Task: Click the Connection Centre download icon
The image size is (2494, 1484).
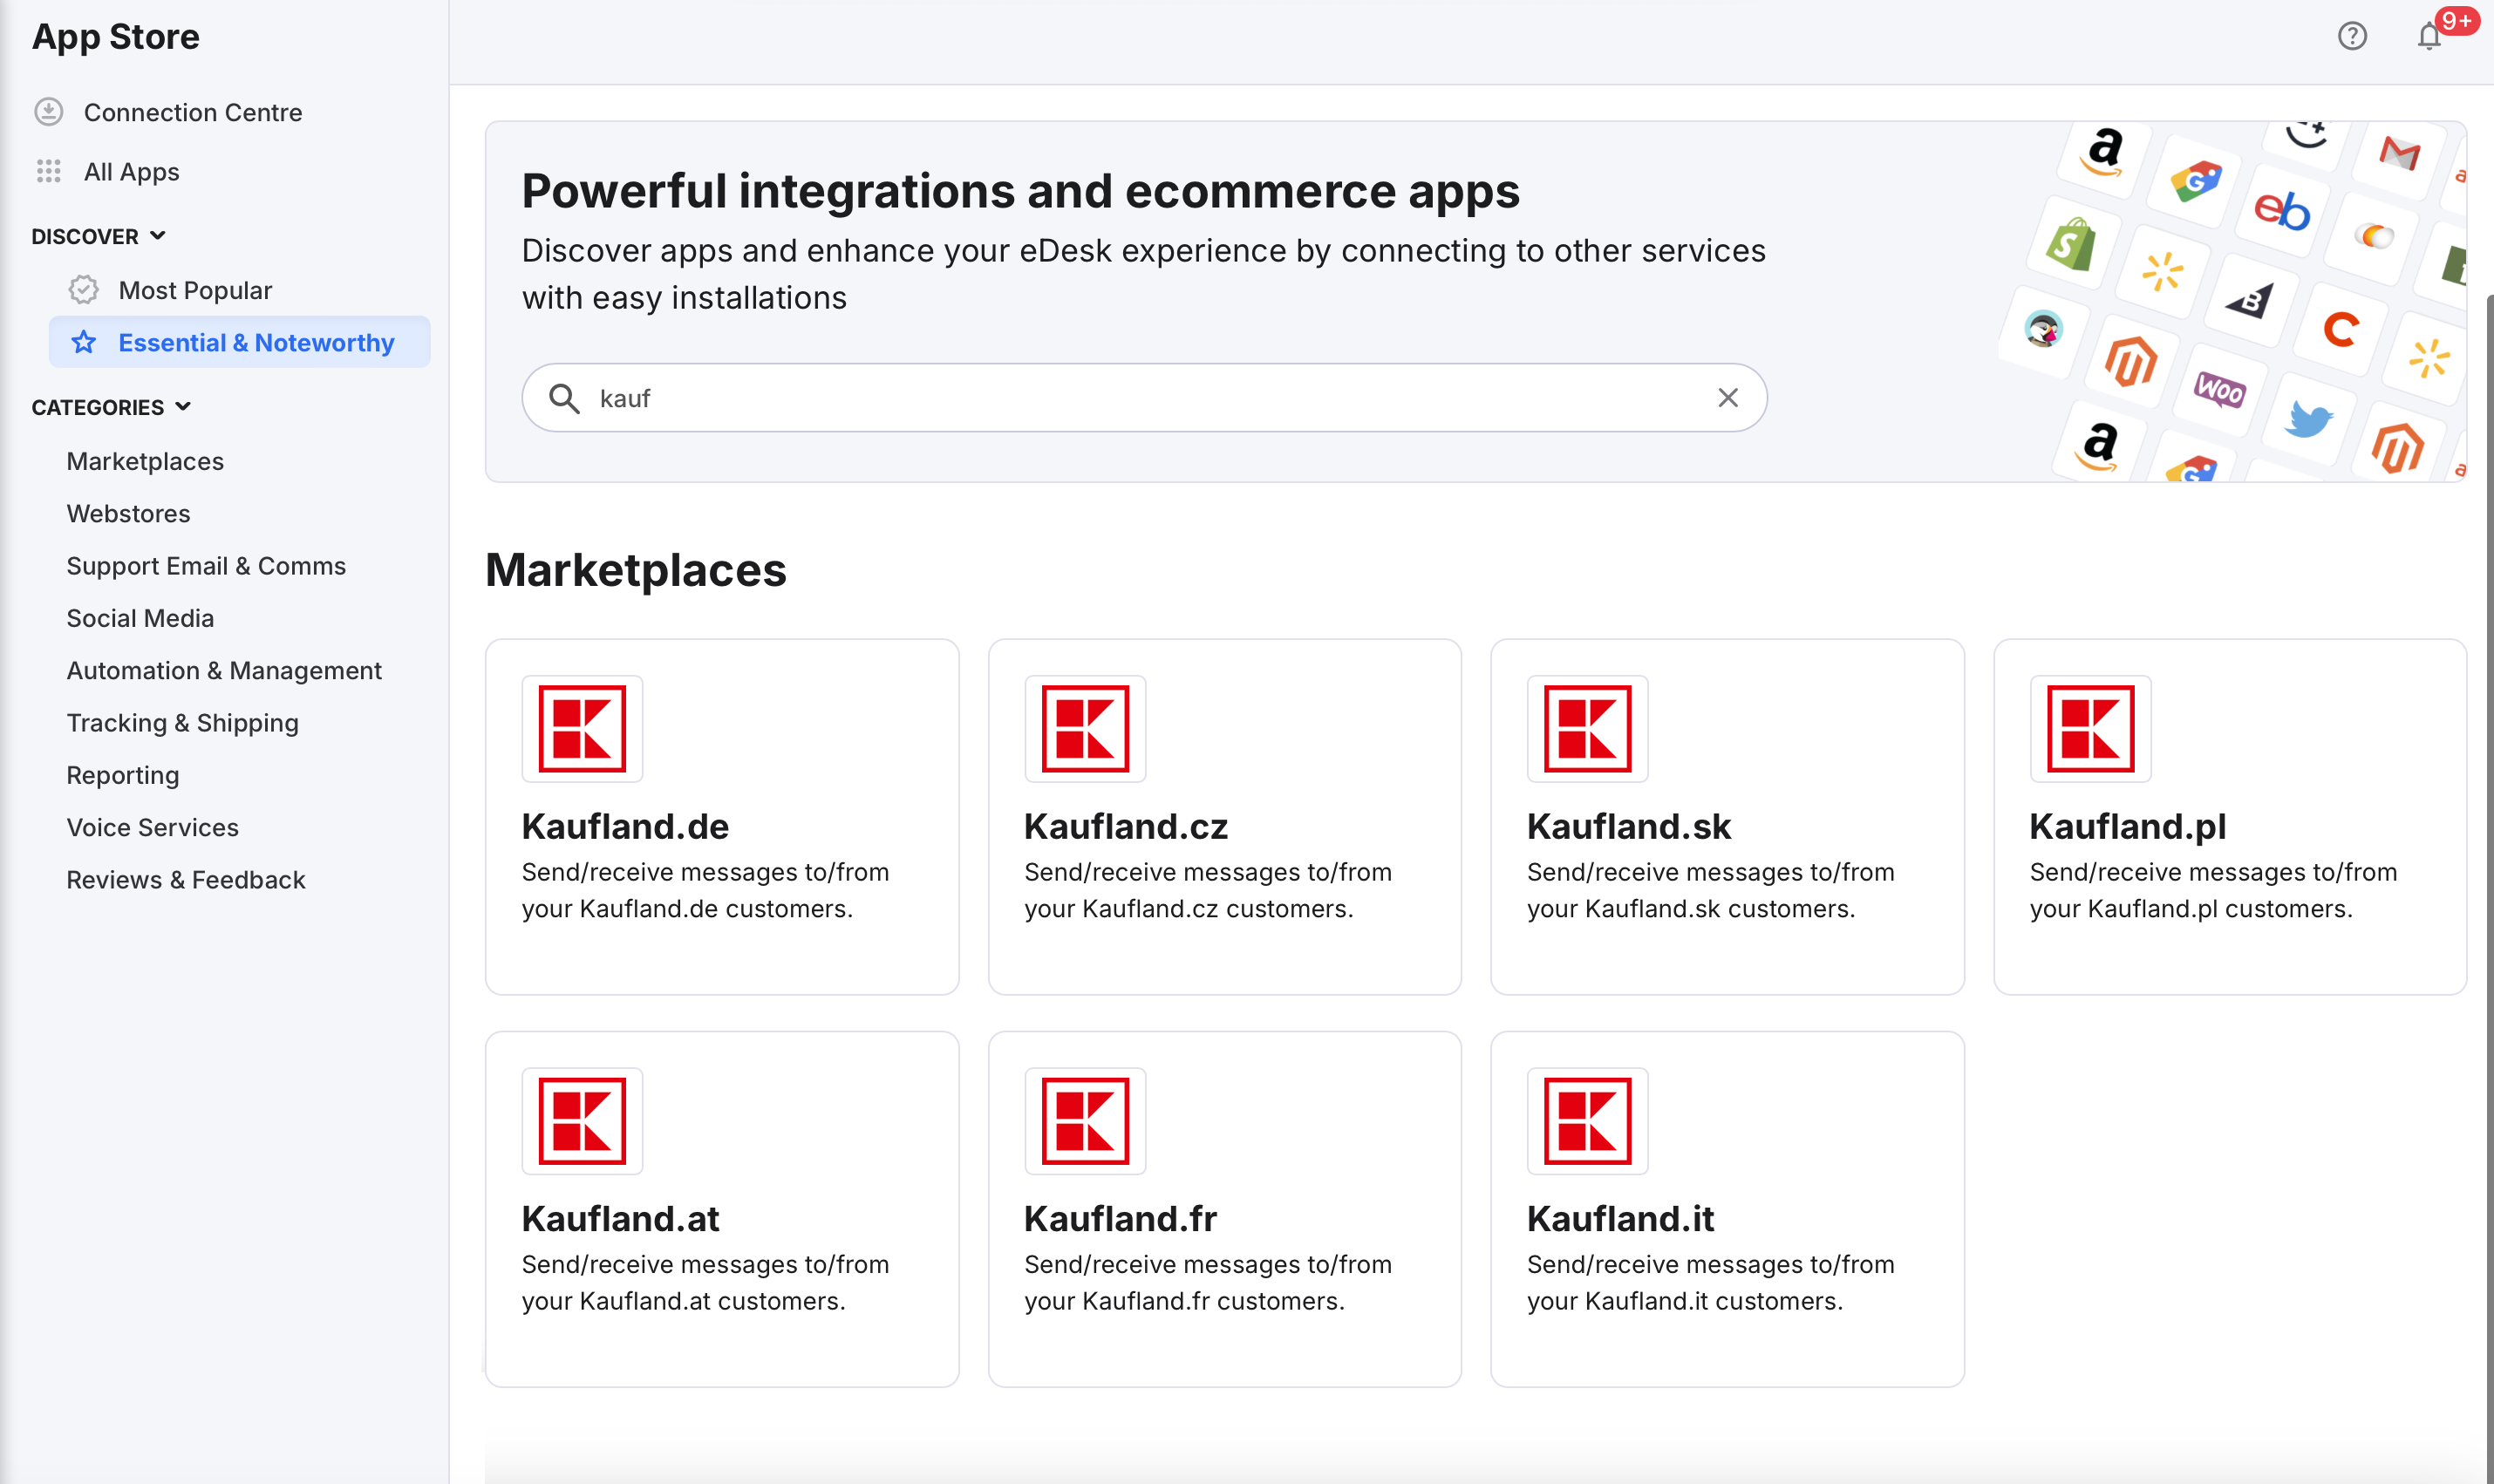Action: 48,112
